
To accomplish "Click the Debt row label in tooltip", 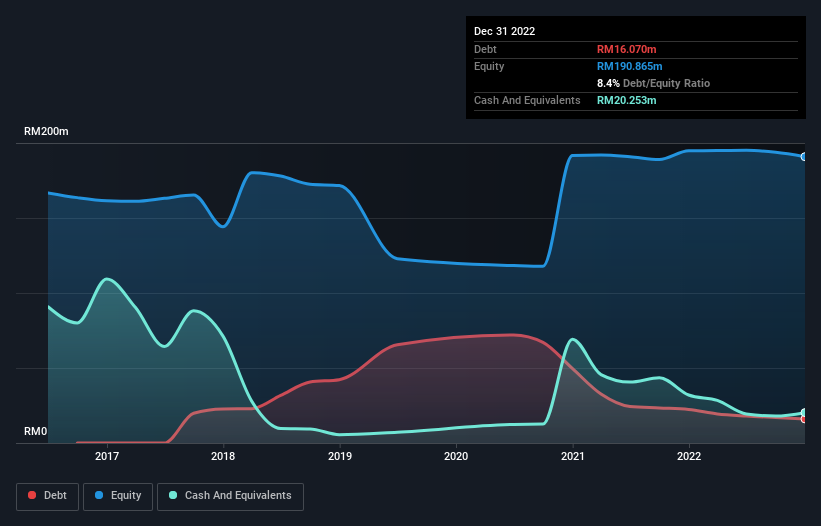I will coord(485,49).
